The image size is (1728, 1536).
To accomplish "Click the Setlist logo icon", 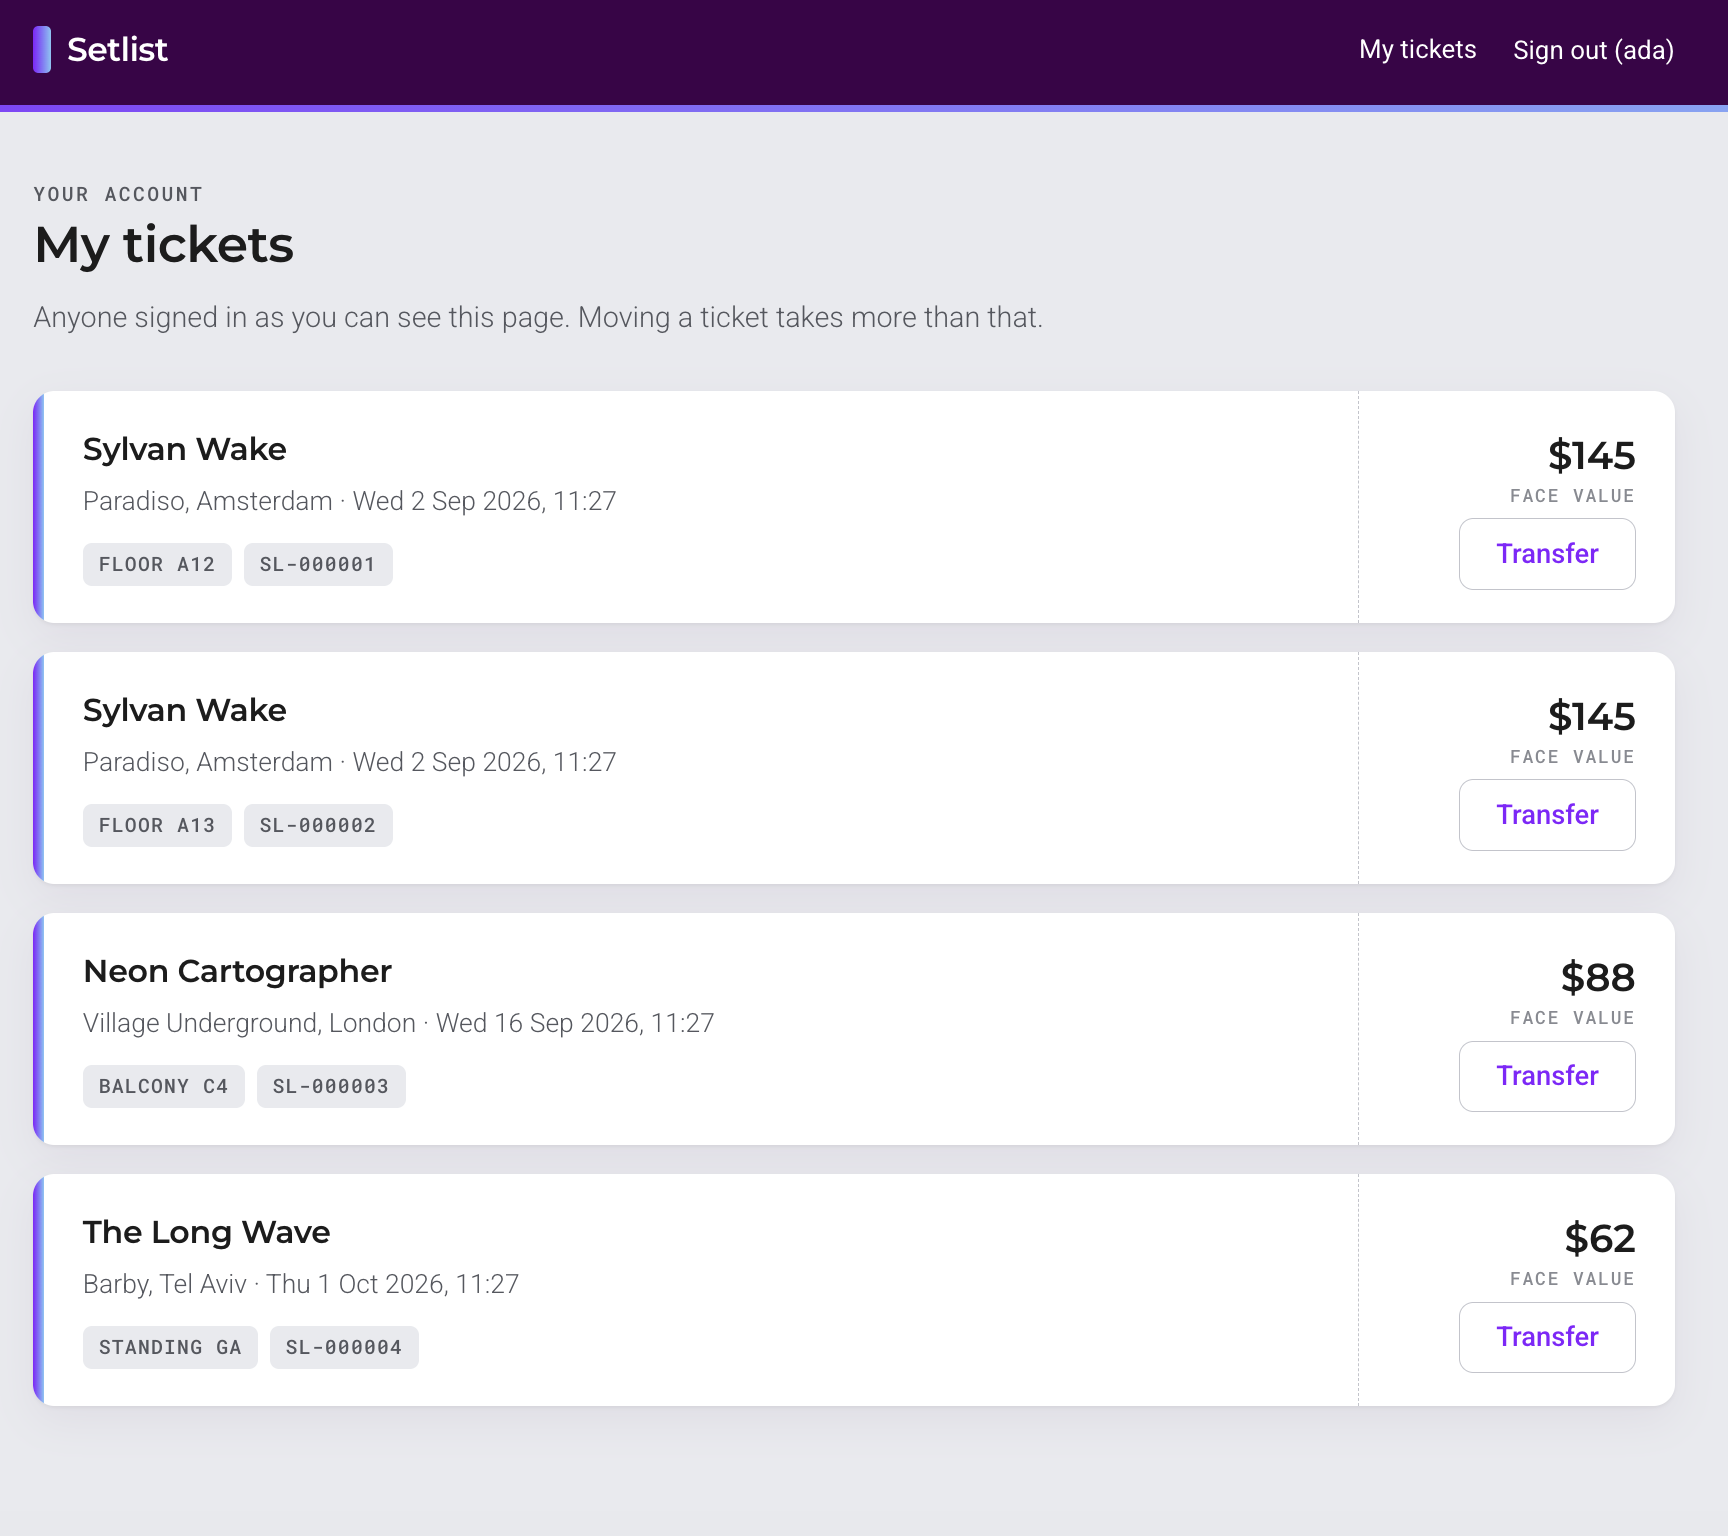I will 42,50.
